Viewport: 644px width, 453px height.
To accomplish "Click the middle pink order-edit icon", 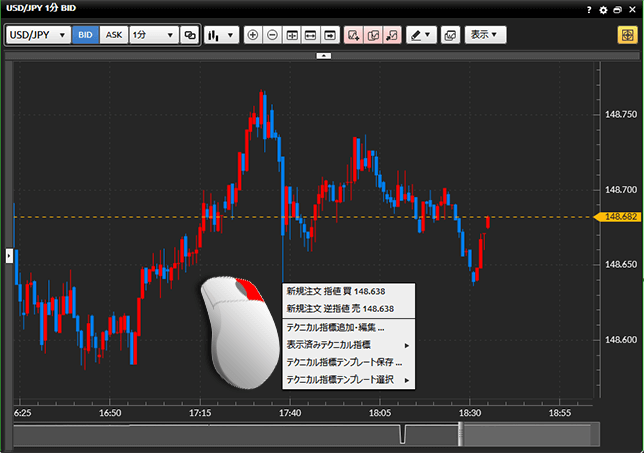I will click(373, 35).
